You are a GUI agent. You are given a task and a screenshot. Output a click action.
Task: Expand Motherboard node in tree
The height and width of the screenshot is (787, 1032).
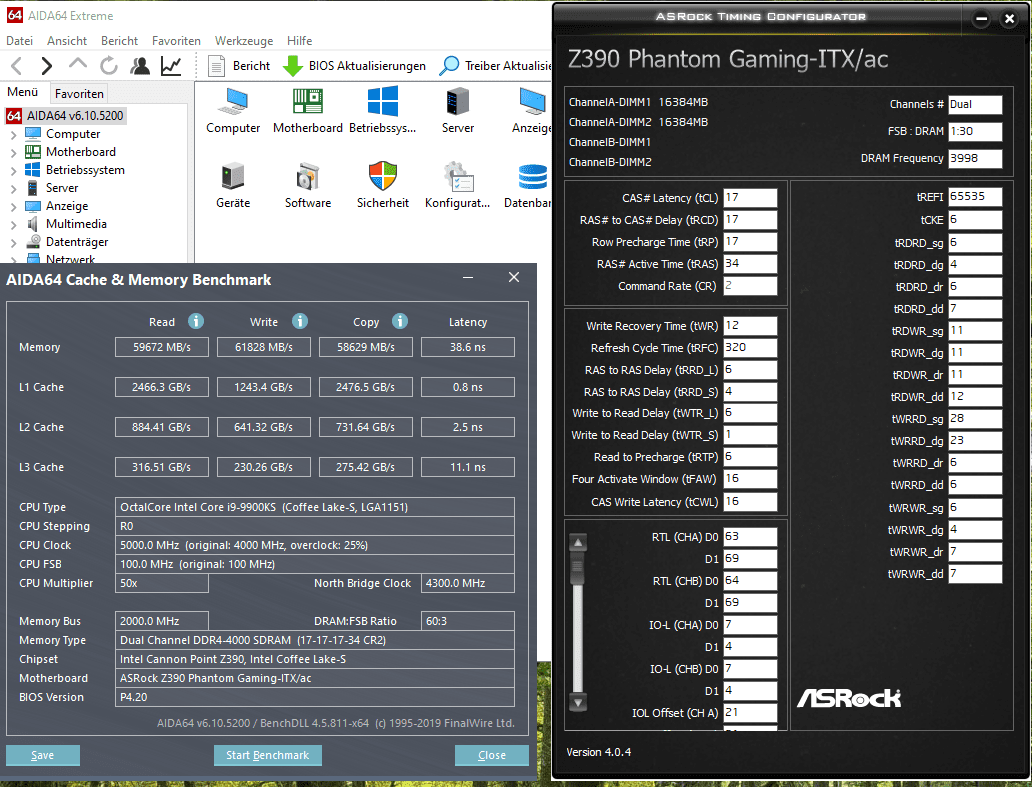coord(14,152)
